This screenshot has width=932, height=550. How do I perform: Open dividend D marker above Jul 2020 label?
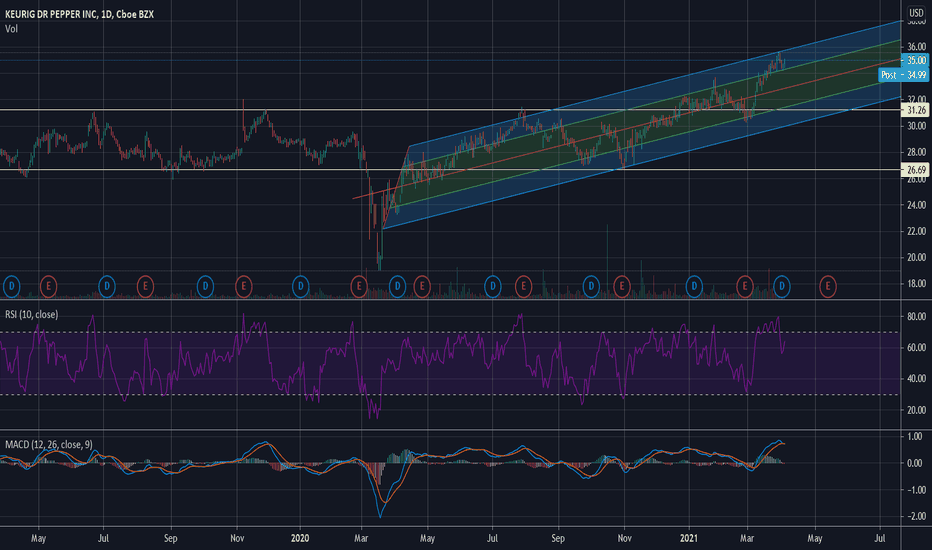pos(493,287)
